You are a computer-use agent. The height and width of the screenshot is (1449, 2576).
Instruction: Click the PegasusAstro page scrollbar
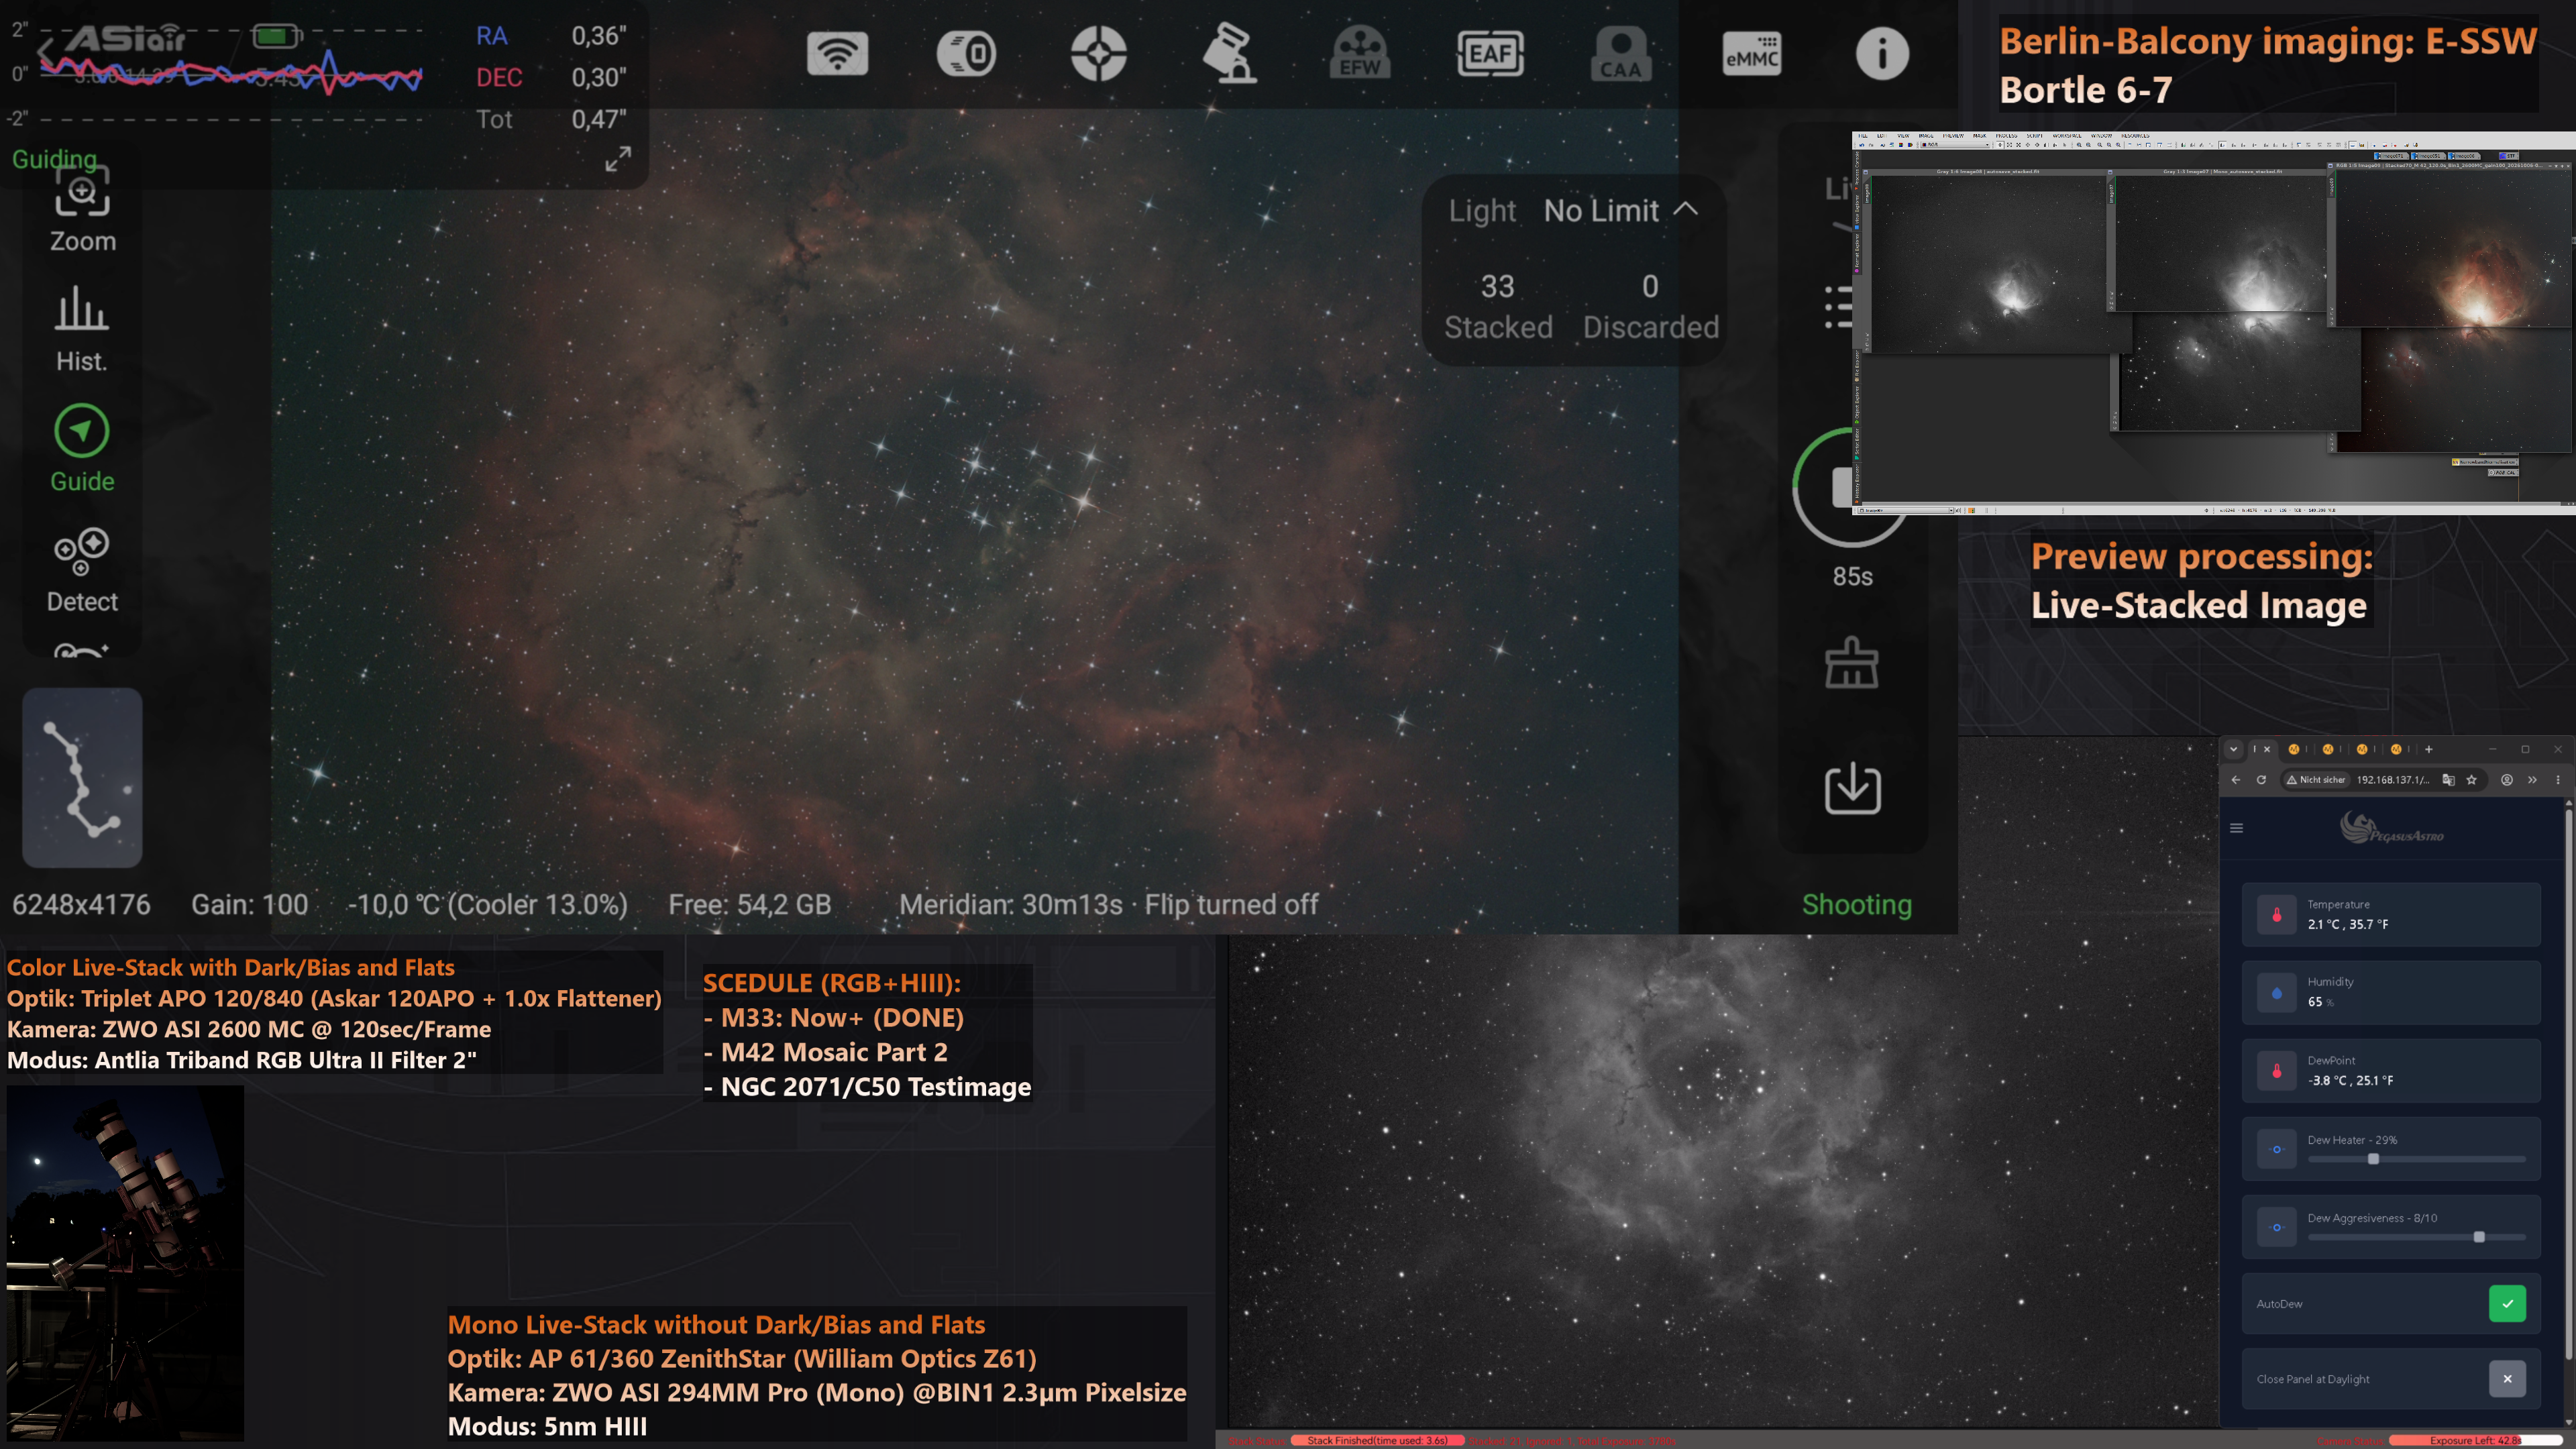[x=2568, y=1084]
